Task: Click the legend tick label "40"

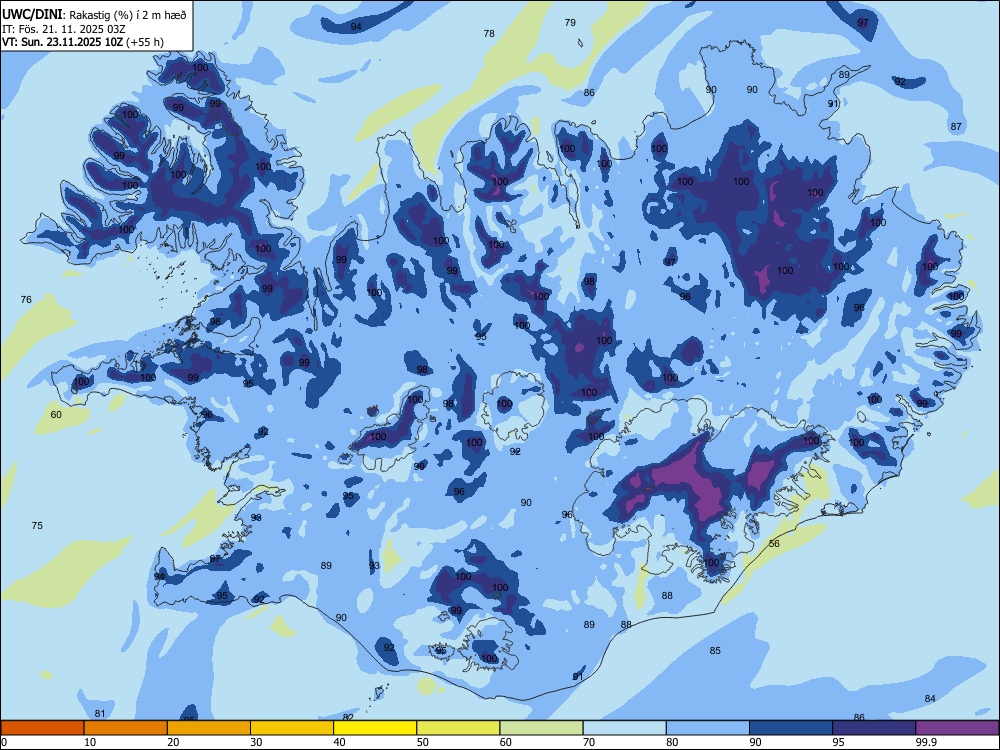Action: coord(339,742)
